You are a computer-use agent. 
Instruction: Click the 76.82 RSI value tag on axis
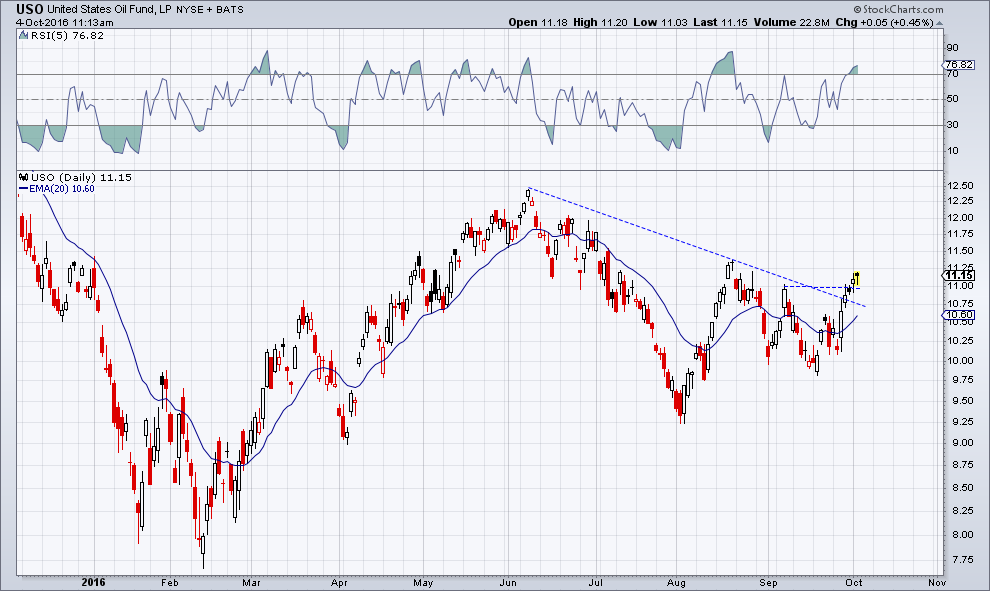959,64
